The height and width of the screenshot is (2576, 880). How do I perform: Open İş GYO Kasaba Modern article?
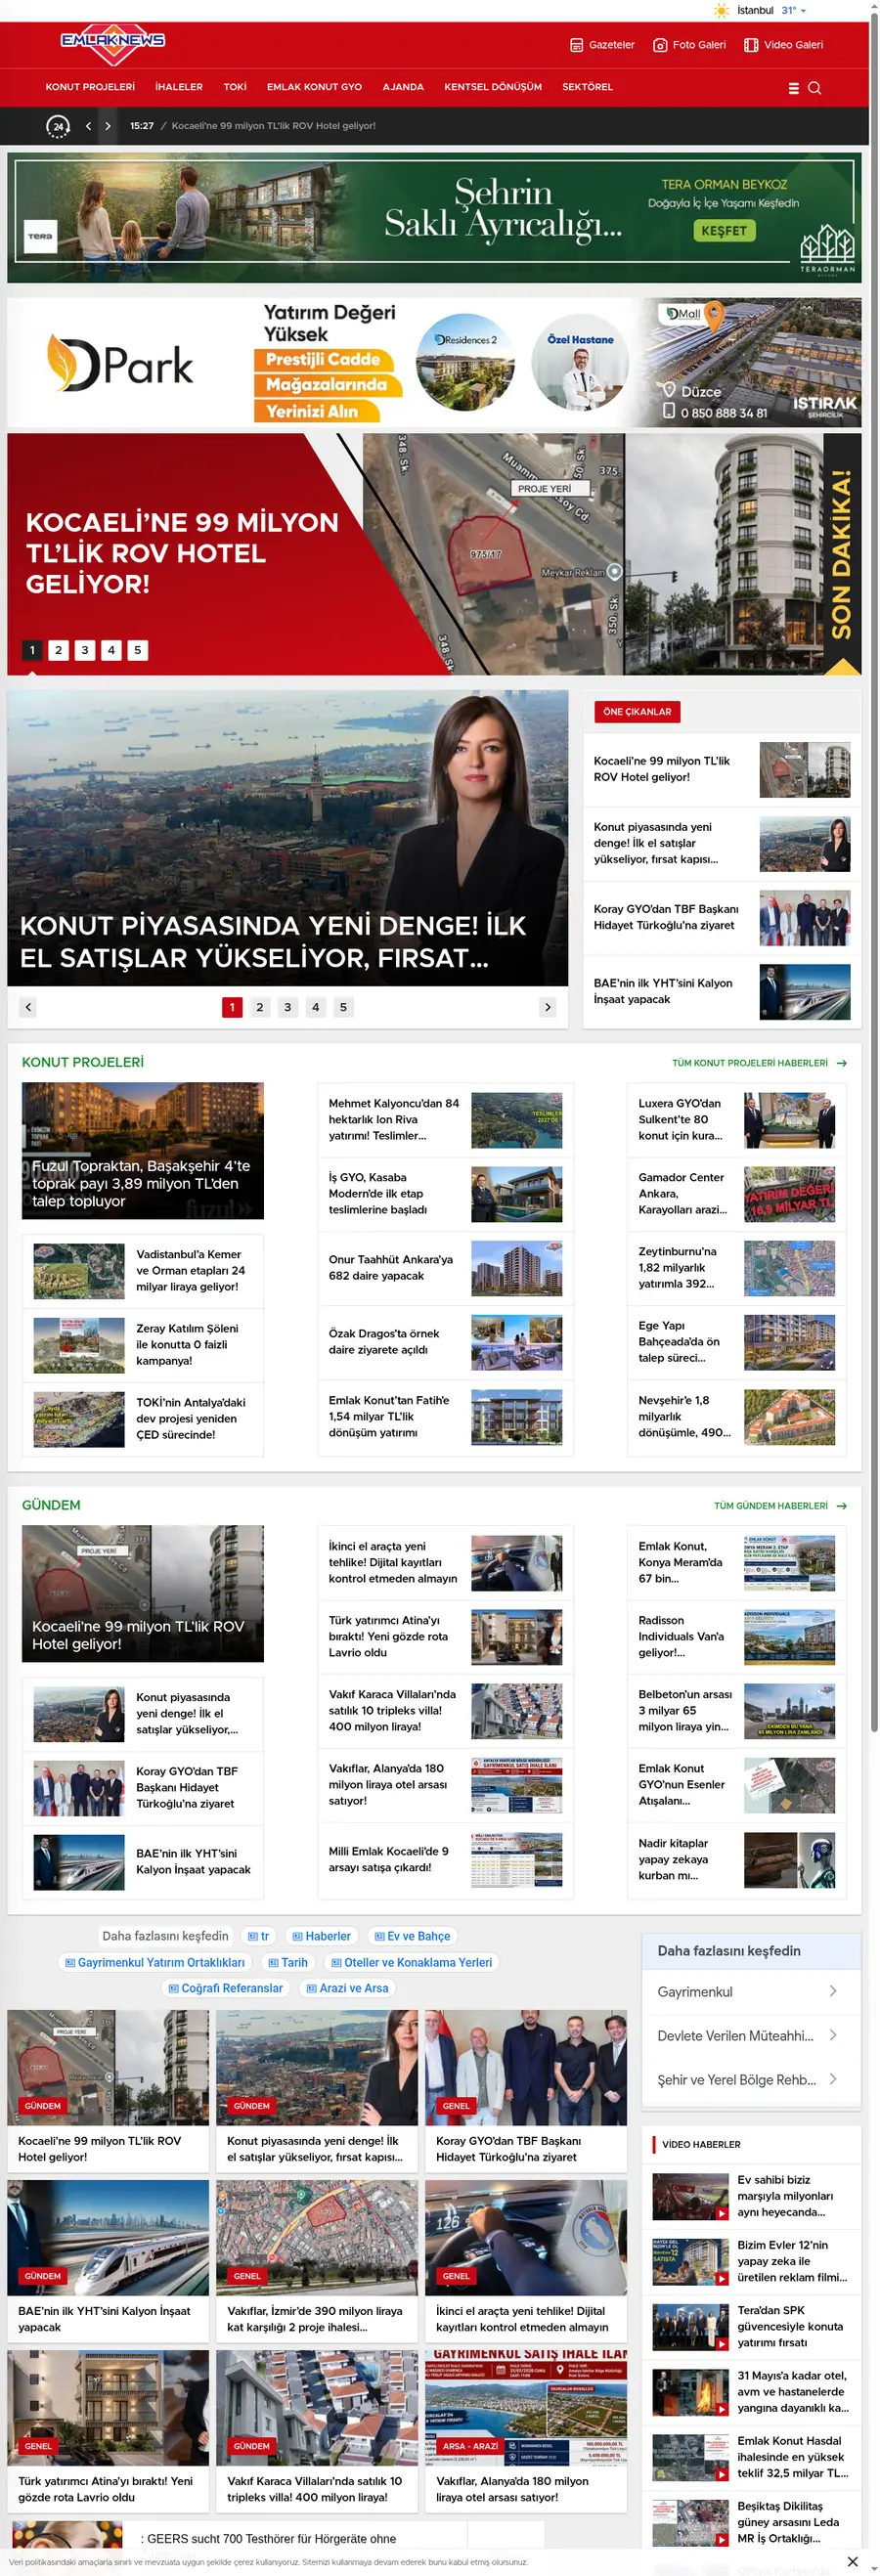(x=445, y=1194)
